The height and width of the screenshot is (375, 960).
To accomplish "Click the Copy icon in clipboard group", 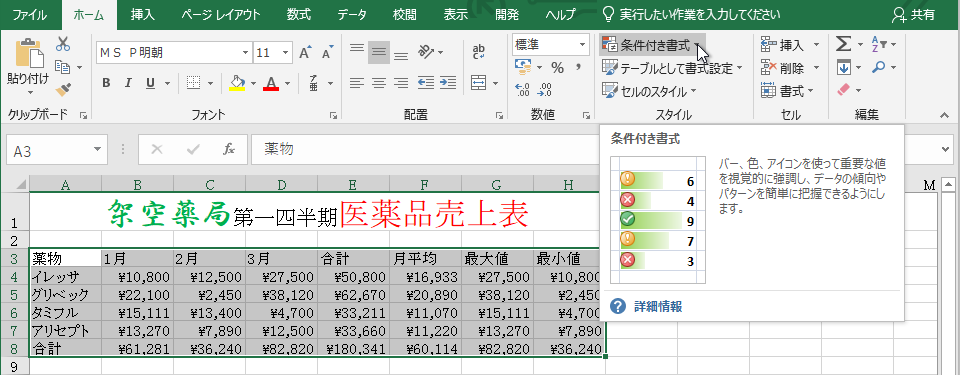I will click(x=62, y=66).
